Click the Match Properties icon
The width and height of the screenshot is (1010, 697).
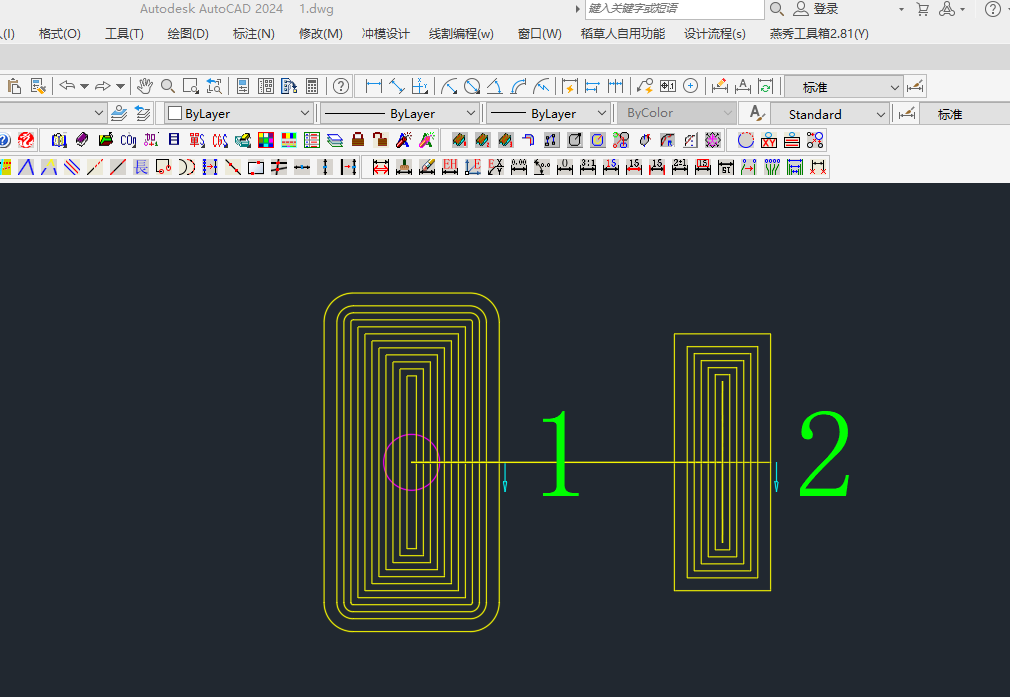coord(39,86)
